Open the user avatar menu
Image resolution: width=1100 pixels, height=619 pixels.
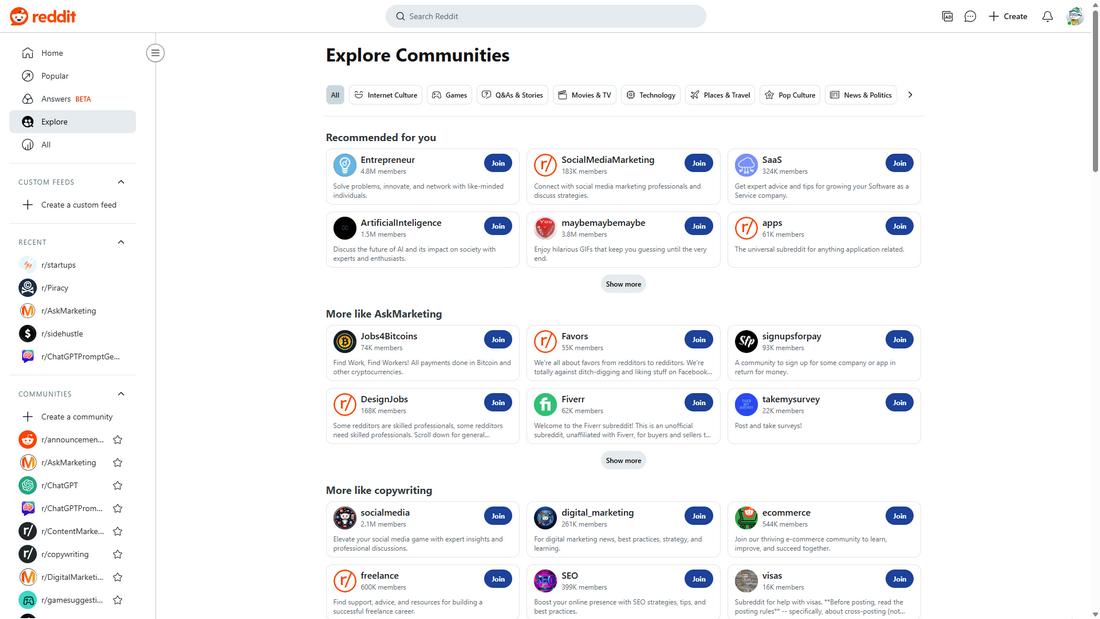tap(1074, 16)
